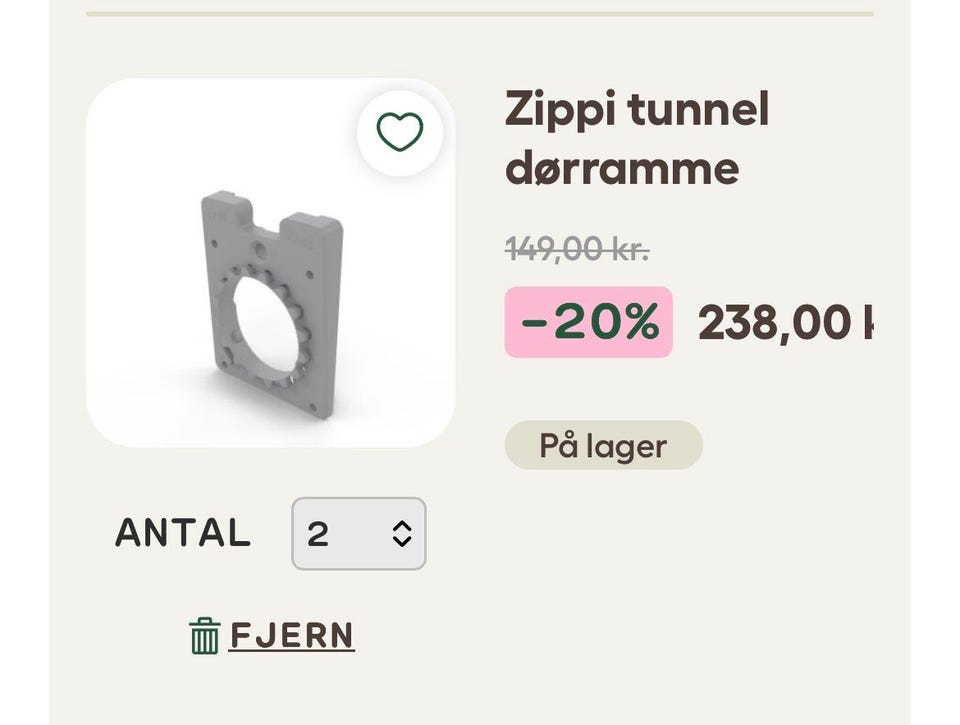This screenshot has height=725, width=960.
Task: Click the trash can icon beside FJERN
Action: pyautogui.click(x=204, y=636)
